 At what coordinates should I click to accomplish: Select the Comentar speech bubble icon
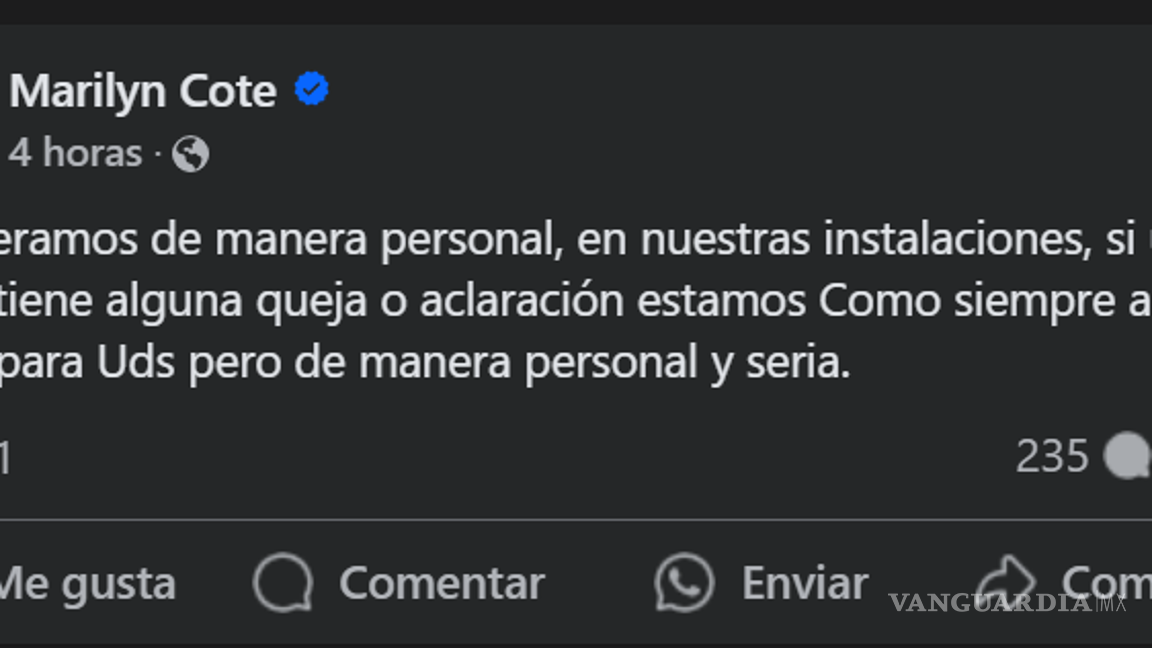(x=283, y=582)
